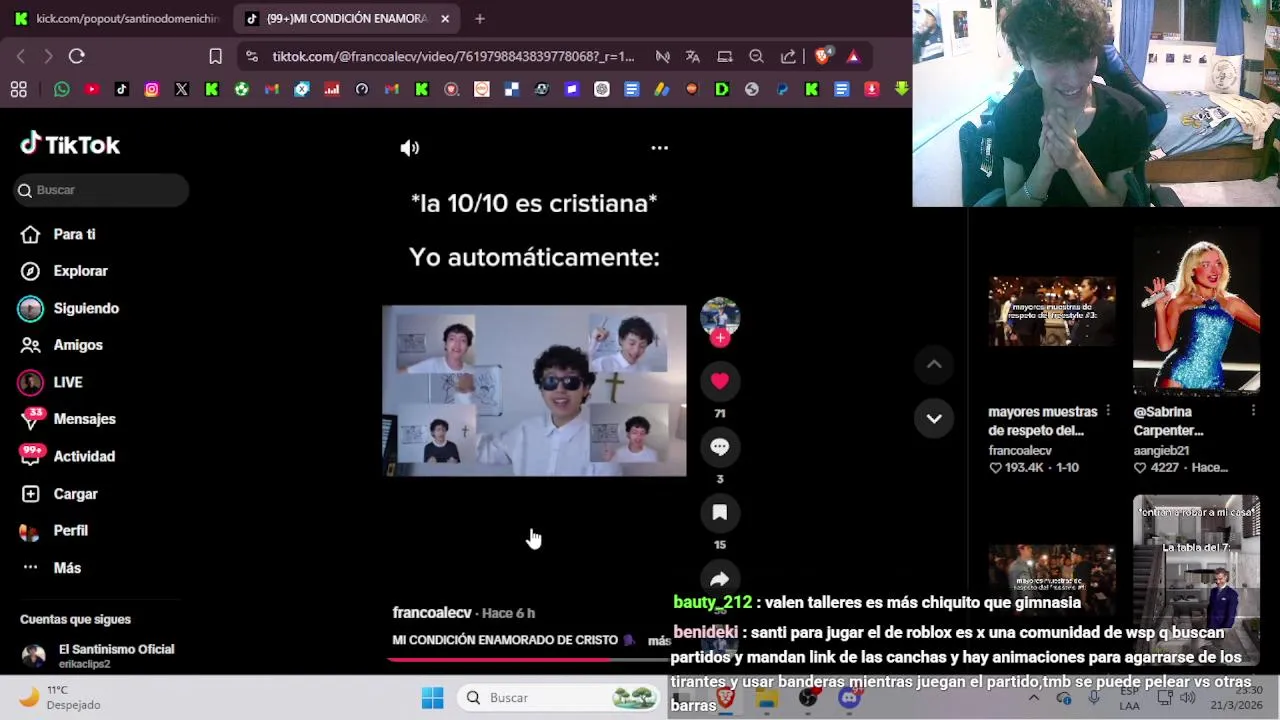Click the share page icon in address bar
The width and height of the screenshot is (1280, 720).
788,57
